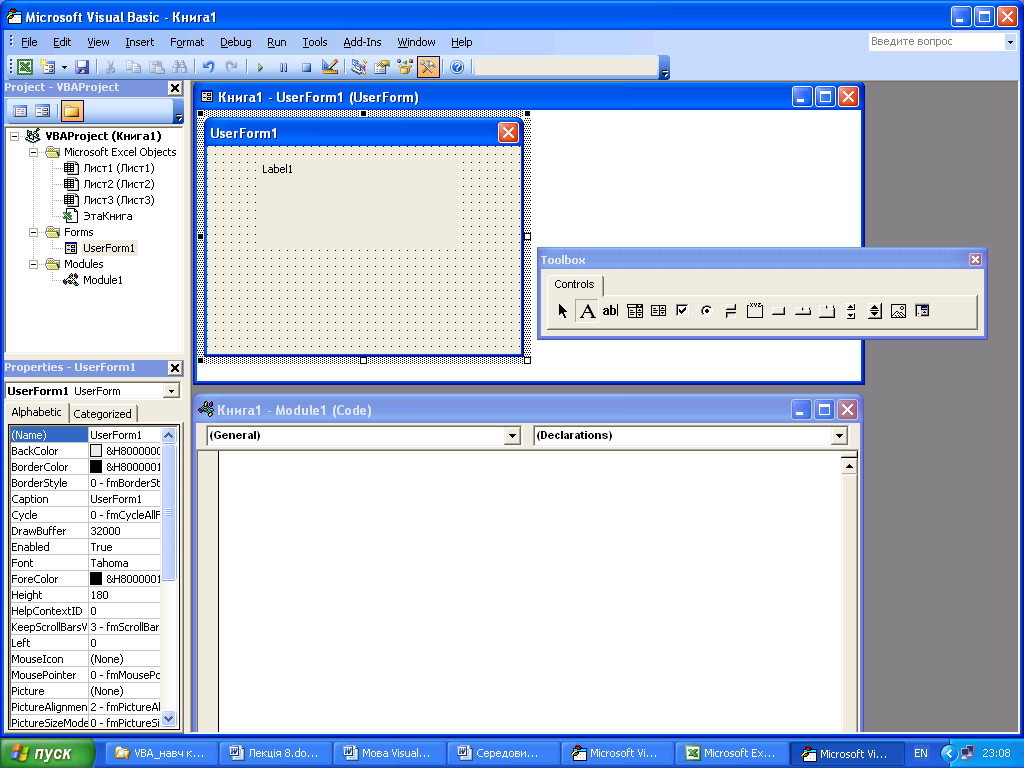
Task: Run the macro with the play icon
Action: coord(260,67)
